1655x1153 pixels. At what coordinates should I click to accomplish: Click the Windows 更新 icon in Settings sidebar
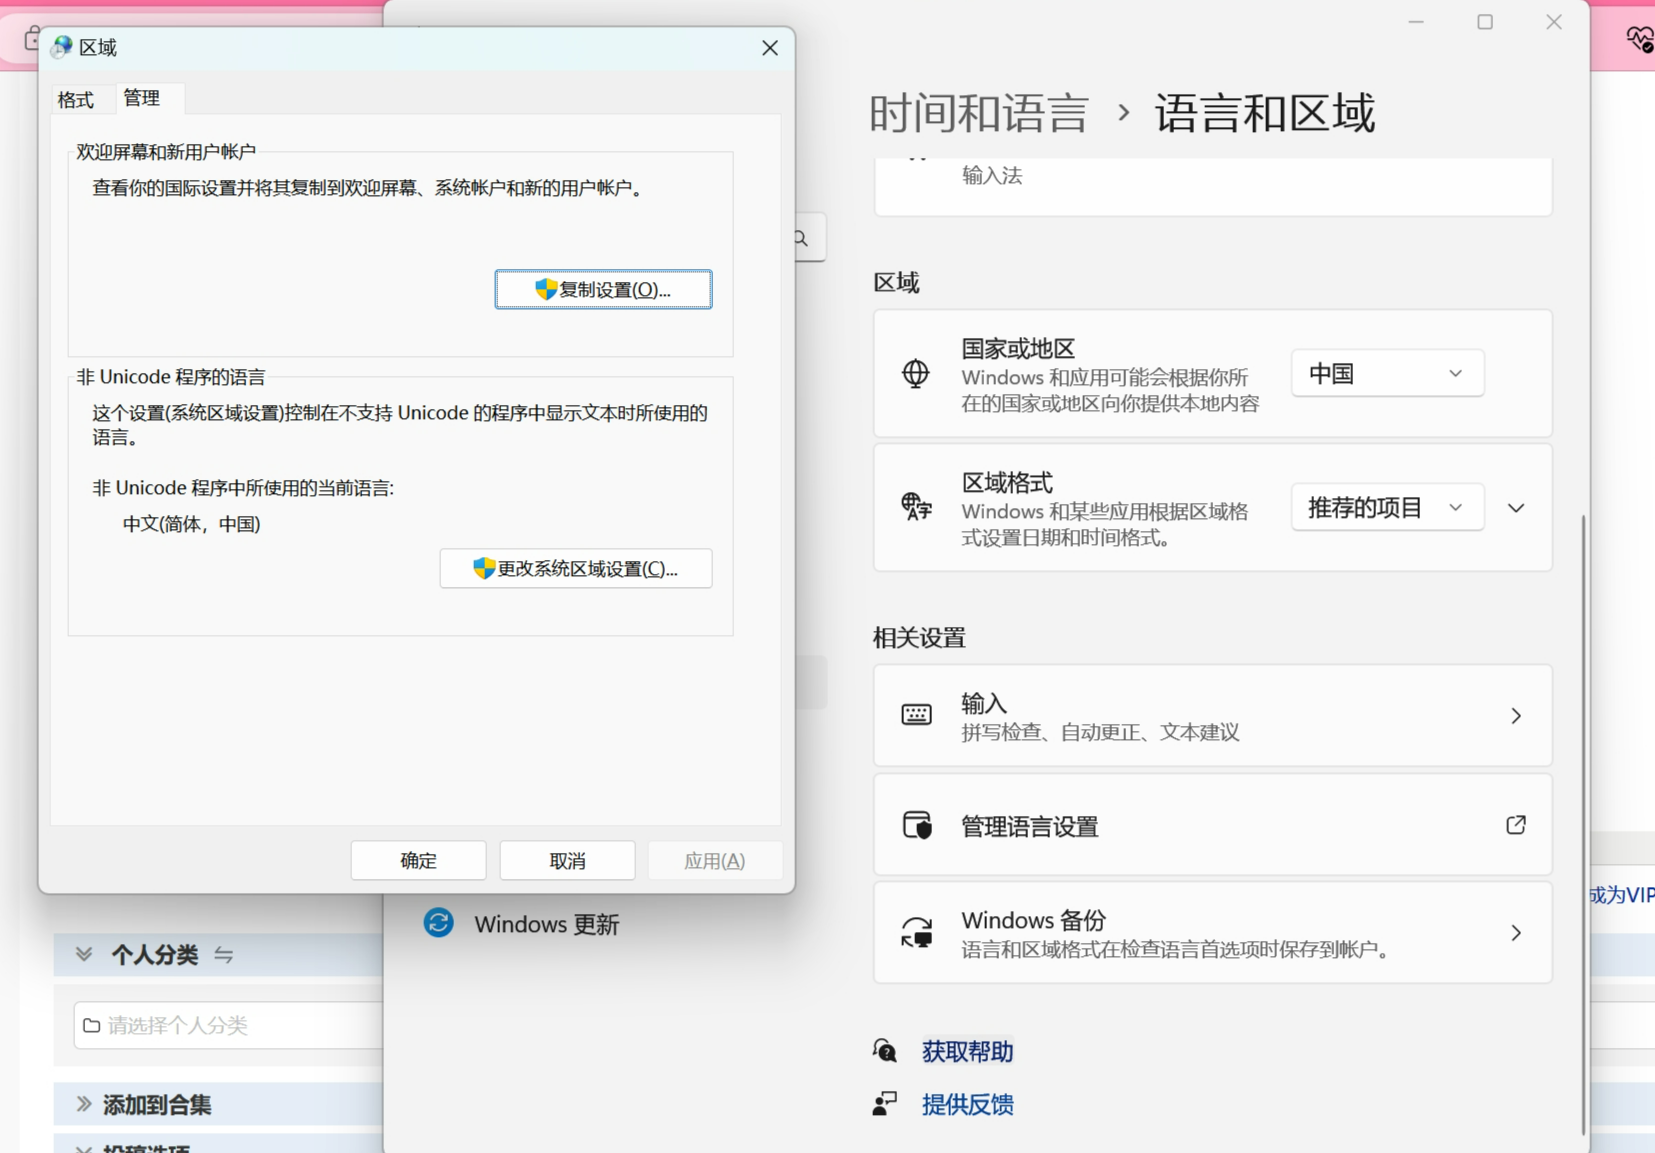(x=438, y=923)
